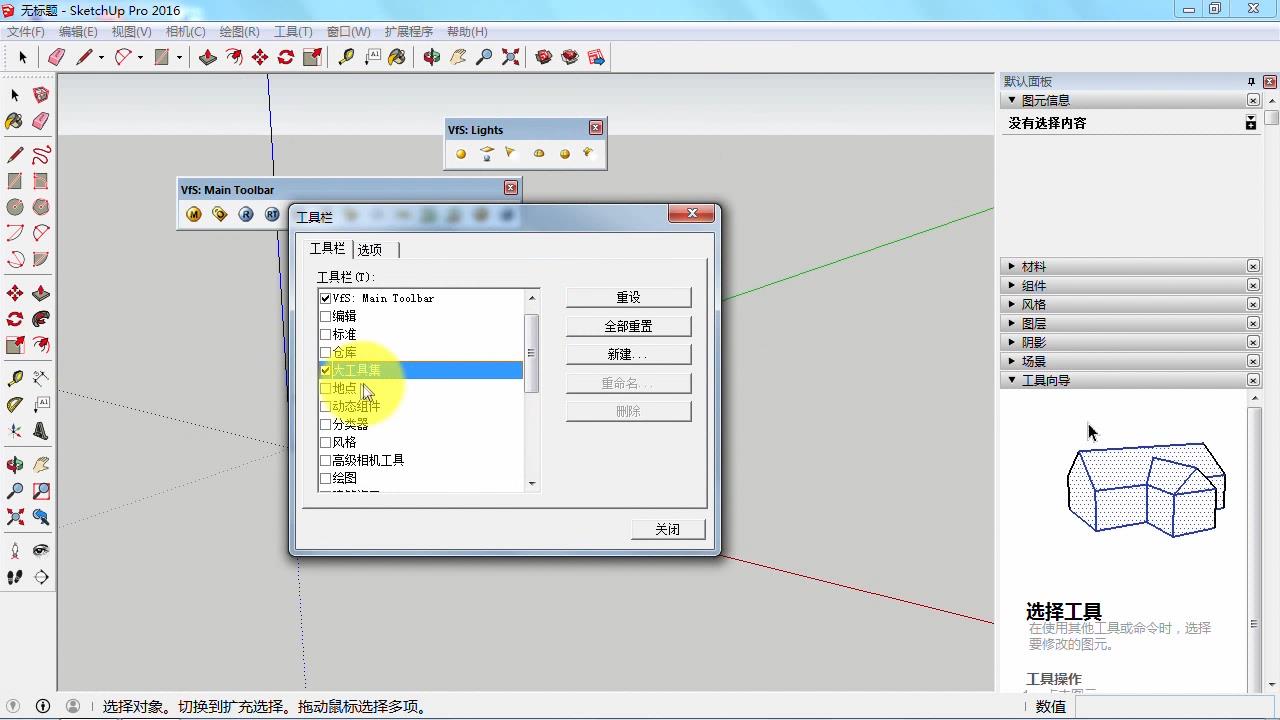The width and height of the screenshot is (1280, 720).
Task: Expand the 图层 panel
Action: [x=1012, y=323]
